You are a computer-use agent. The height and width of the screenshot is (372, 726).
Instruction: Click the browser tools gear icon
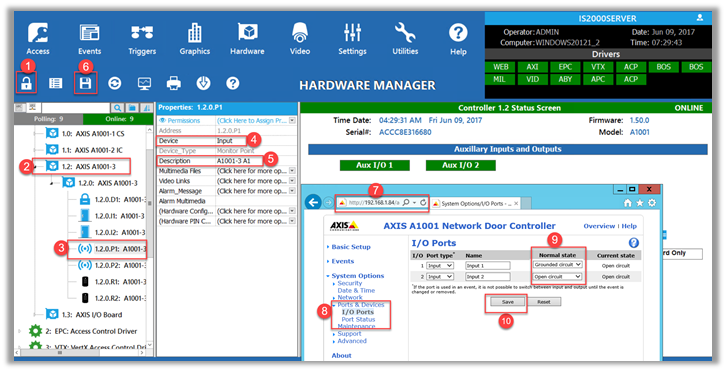651,202
